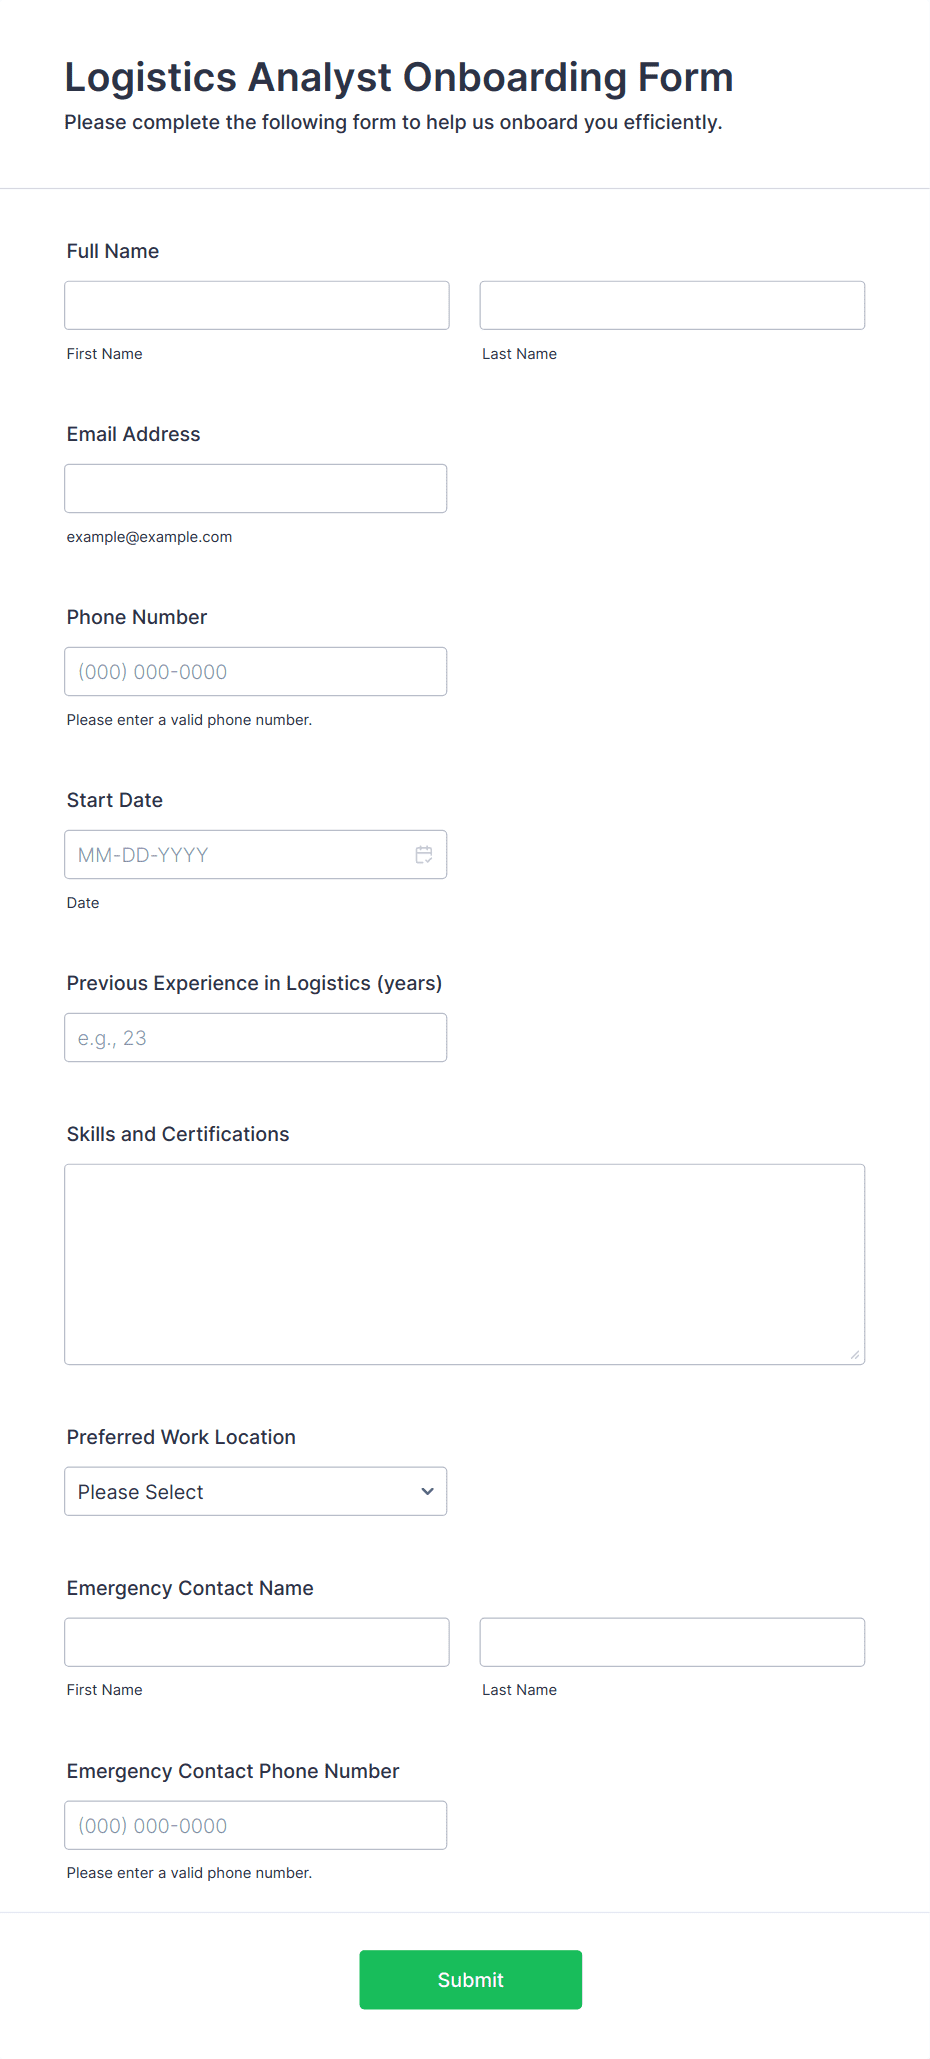Focus the Full Name first name field
This screenshot has width=930, height=2059.
(x=257, y=305)
